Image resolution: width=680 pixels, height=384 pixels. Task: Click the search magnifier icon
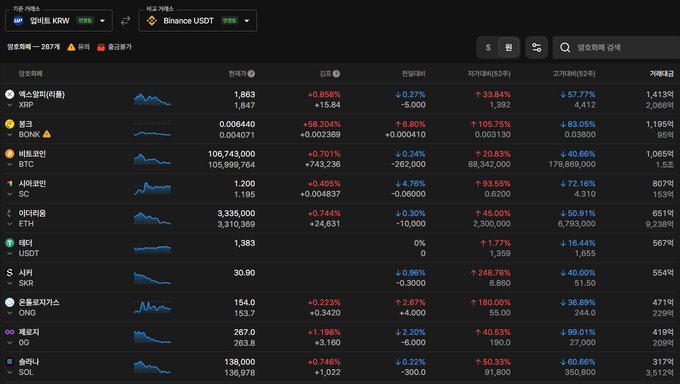tap(565, 47)
